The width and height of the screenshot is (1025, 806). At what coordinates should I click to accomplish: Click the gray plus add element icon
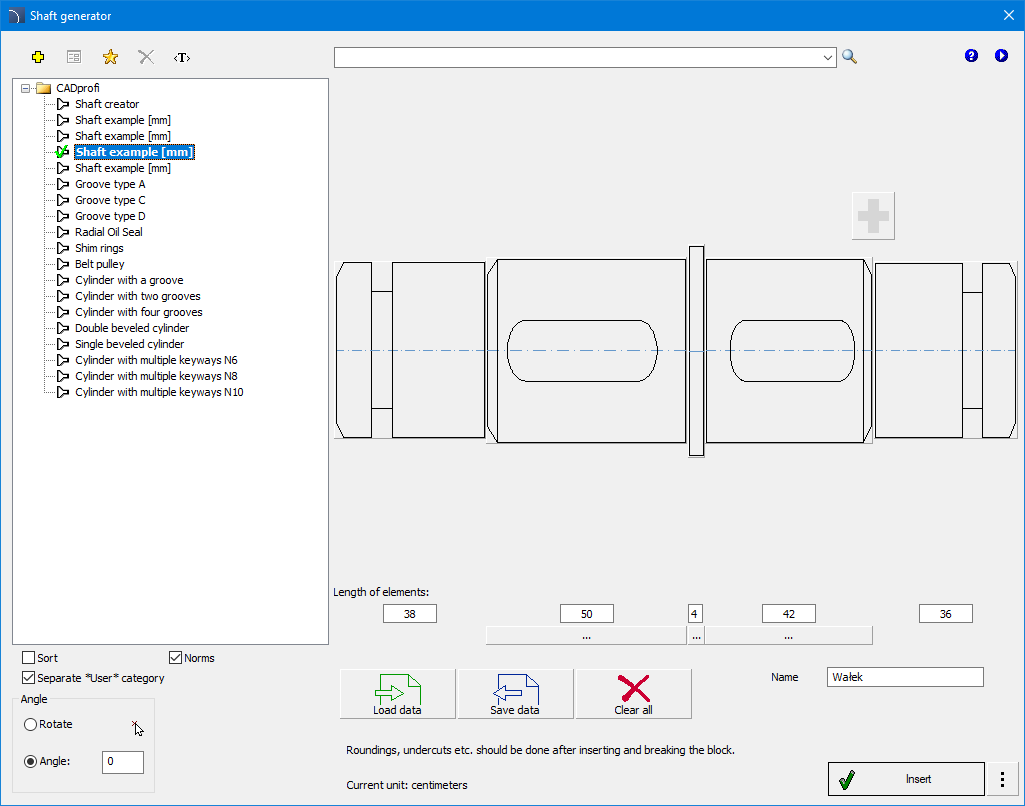click(873, 216)
